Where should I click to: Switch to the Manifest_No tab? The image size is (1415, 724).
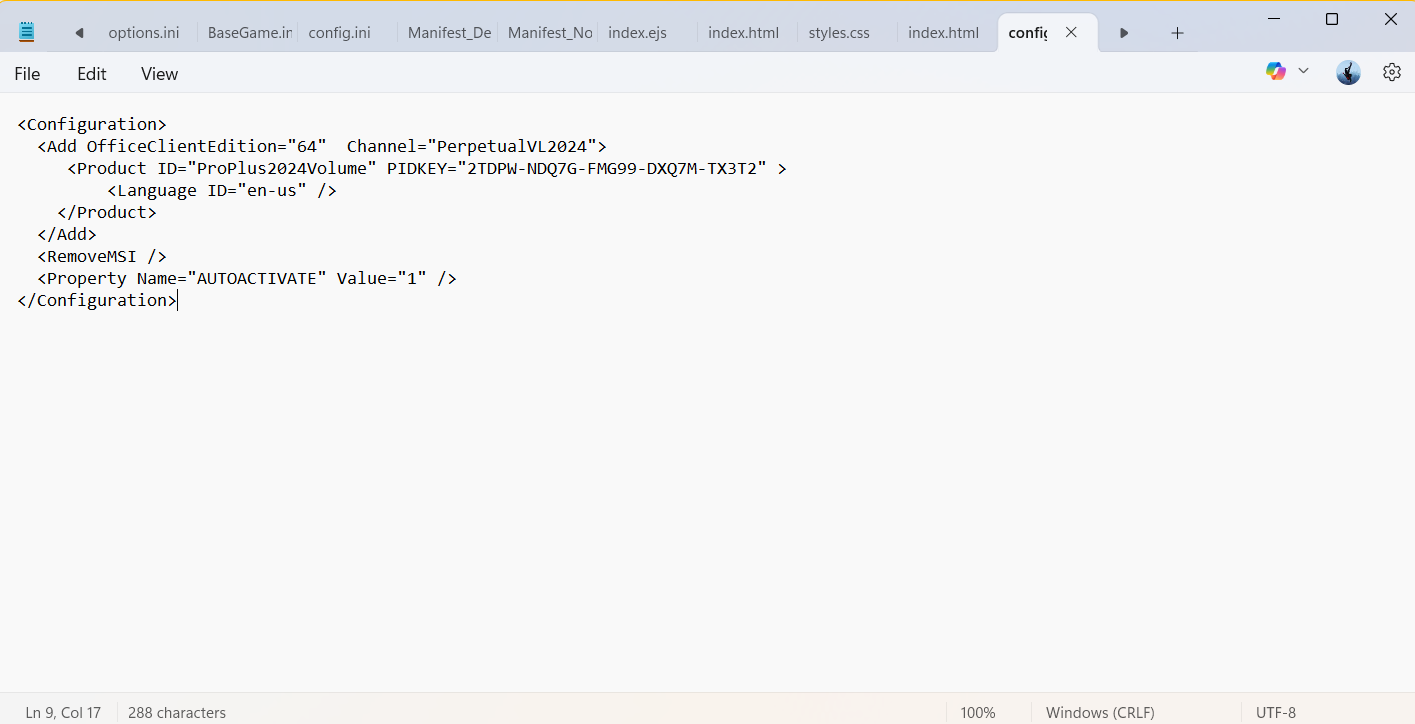pyautogui.click(x=549, y=33)
